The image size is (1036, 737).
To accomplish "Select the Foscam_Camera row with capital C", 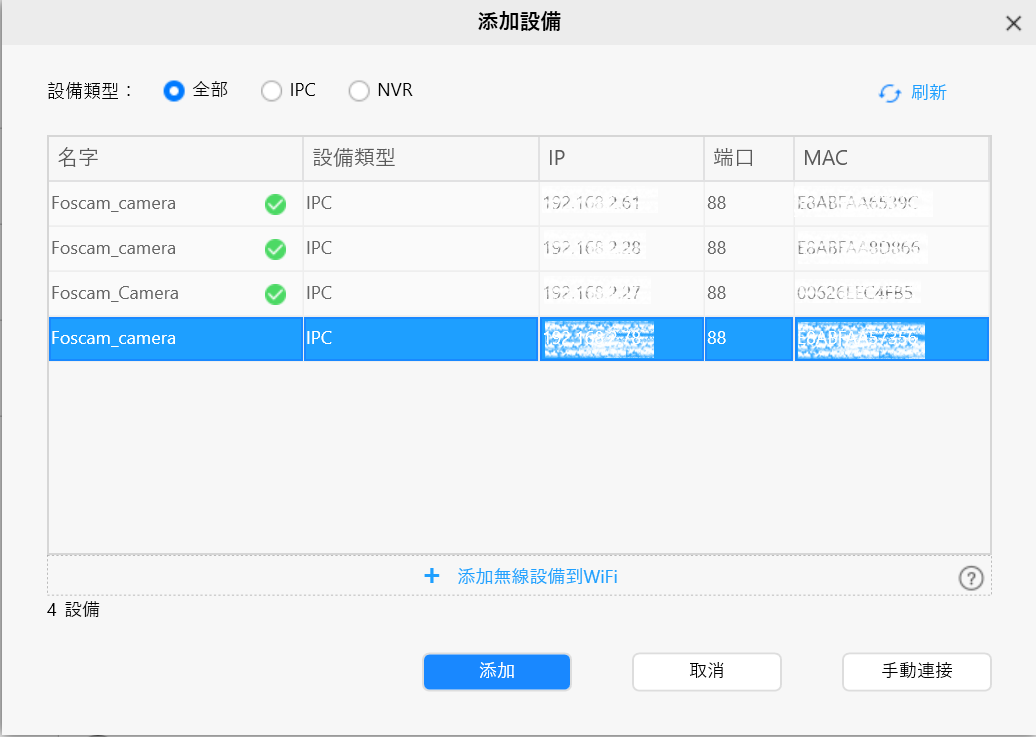I will click(x=519, y=293).
